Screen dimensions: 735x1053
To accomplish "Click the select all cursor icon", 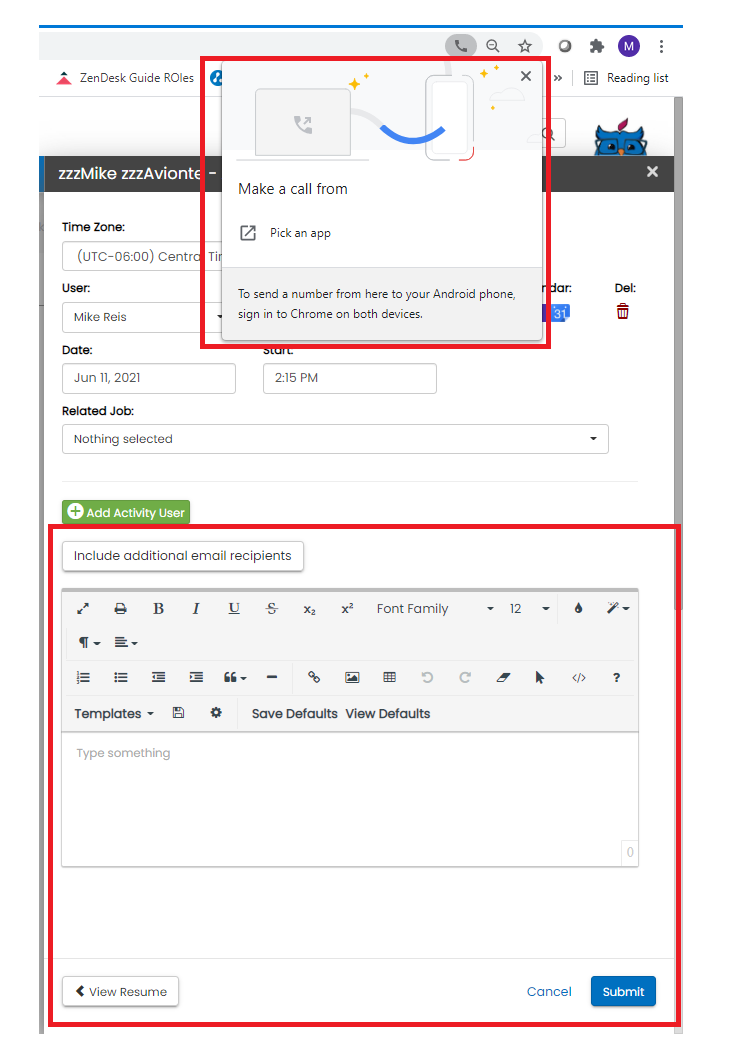I will pyautogui.click(x=540, y=677).
